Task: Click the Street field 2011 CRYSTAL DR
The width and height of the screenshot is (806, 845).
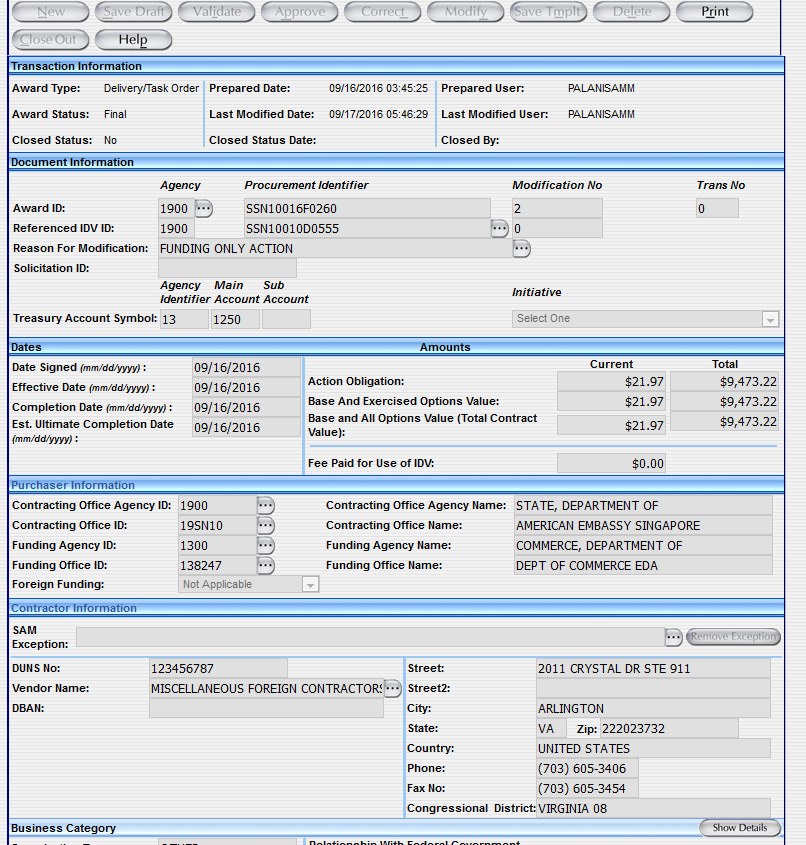Action: pyautogui.click(x=654, y=668)
